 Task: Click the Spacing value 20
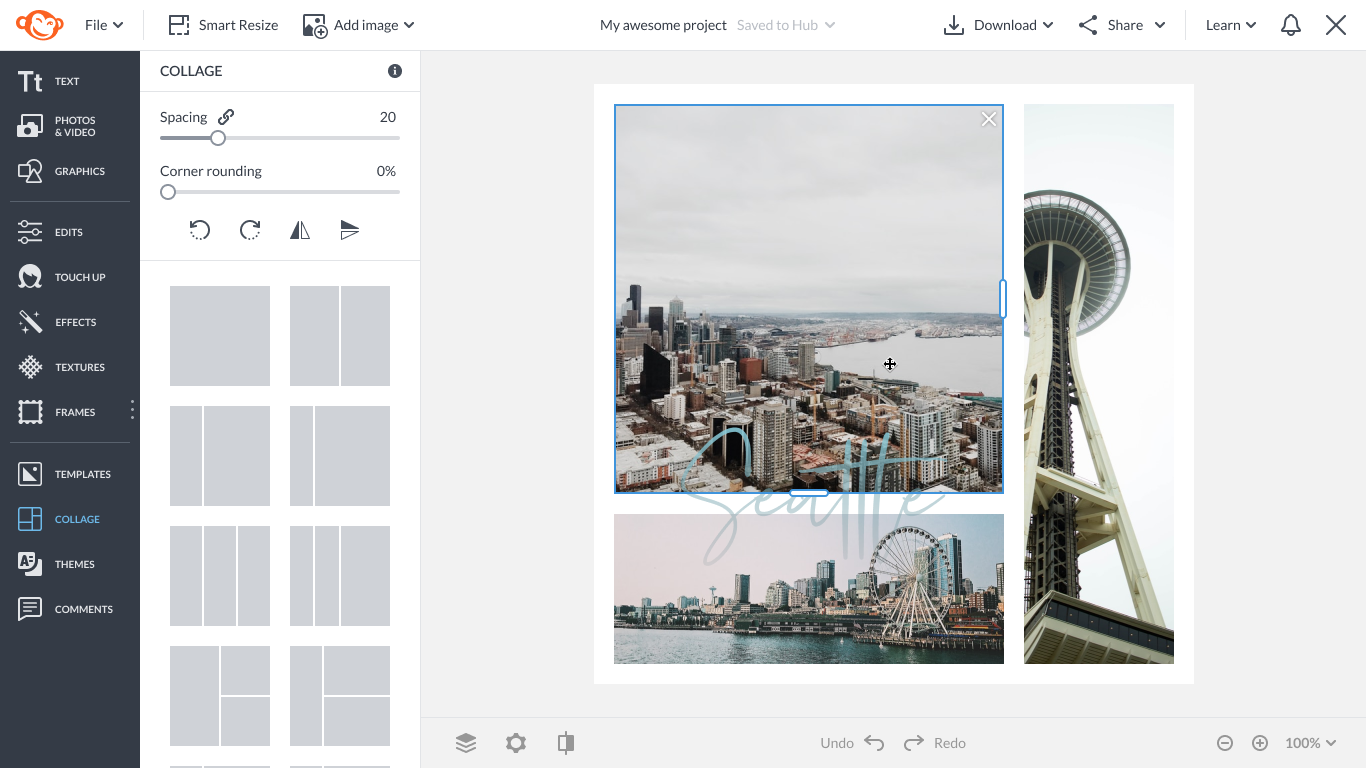point(388,117)
